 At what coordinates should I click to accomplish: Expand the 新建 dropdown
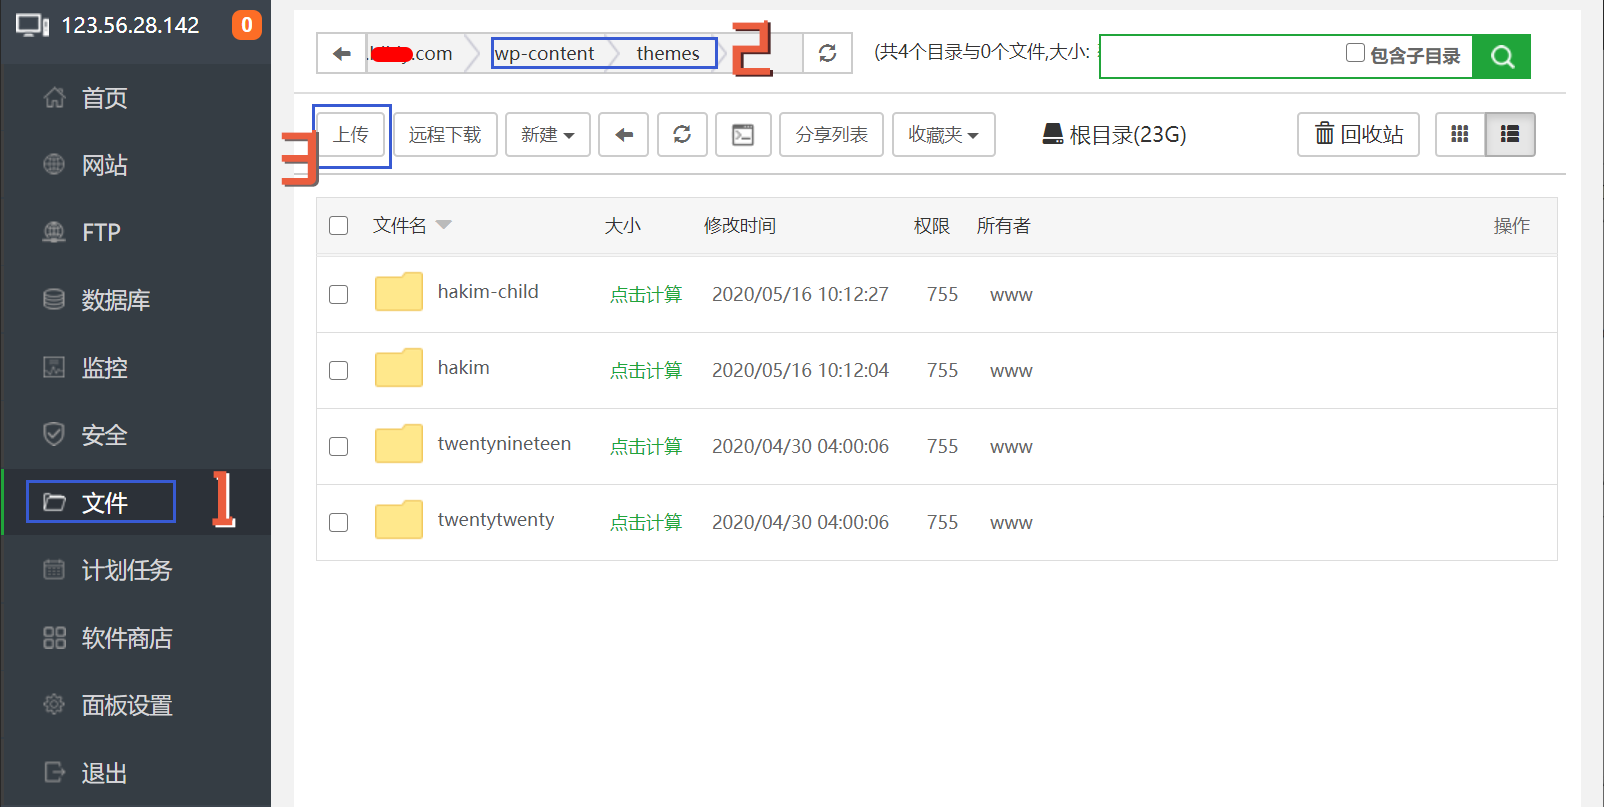click(547, 135)
